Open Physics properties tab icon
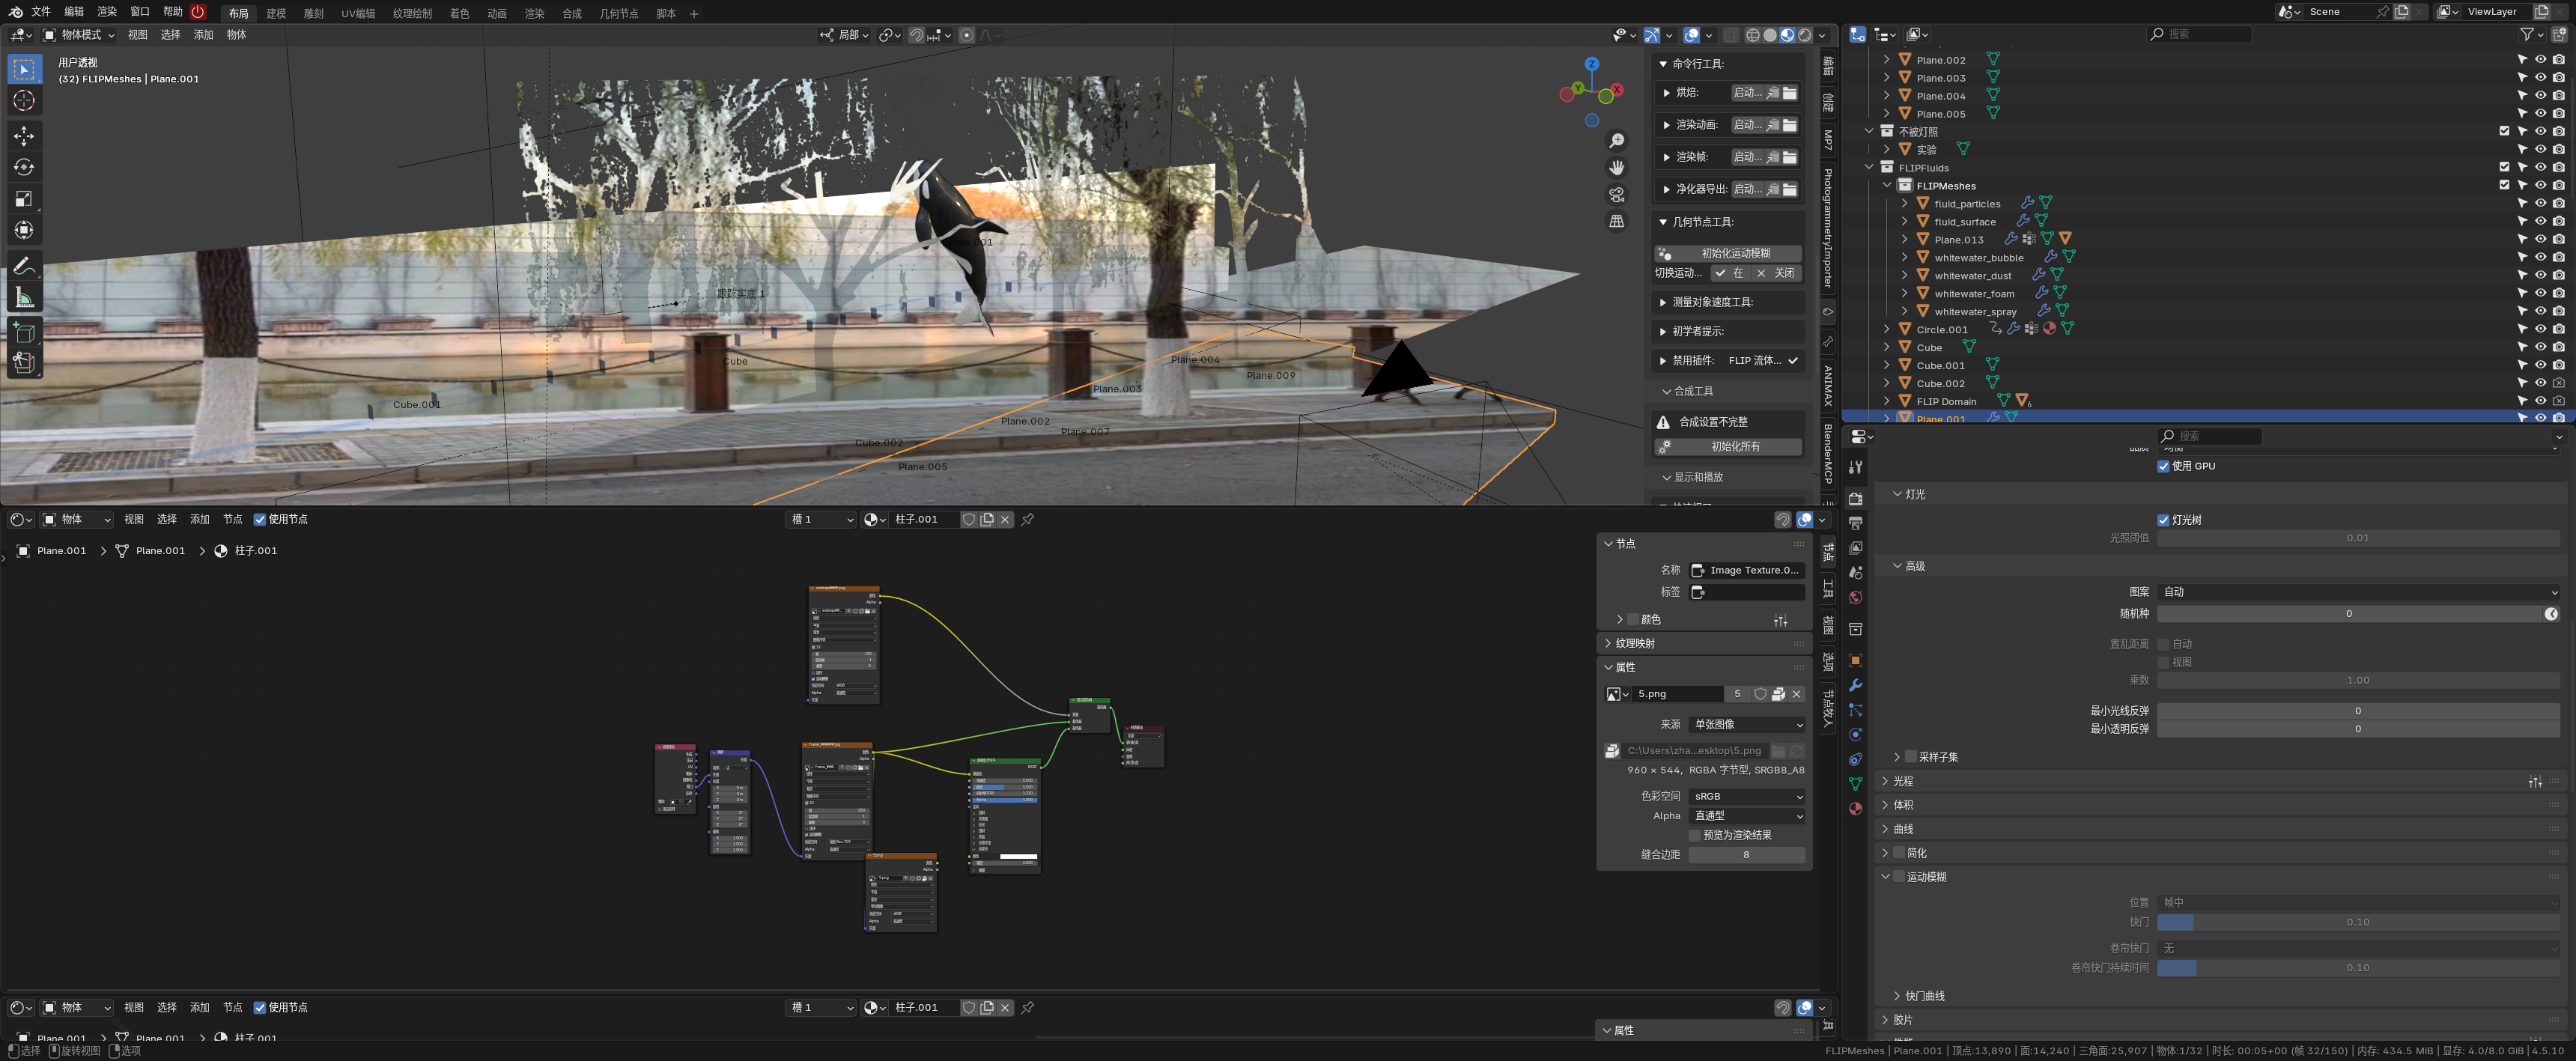Screen dimensions: 2576x1061 (1856, 734)
